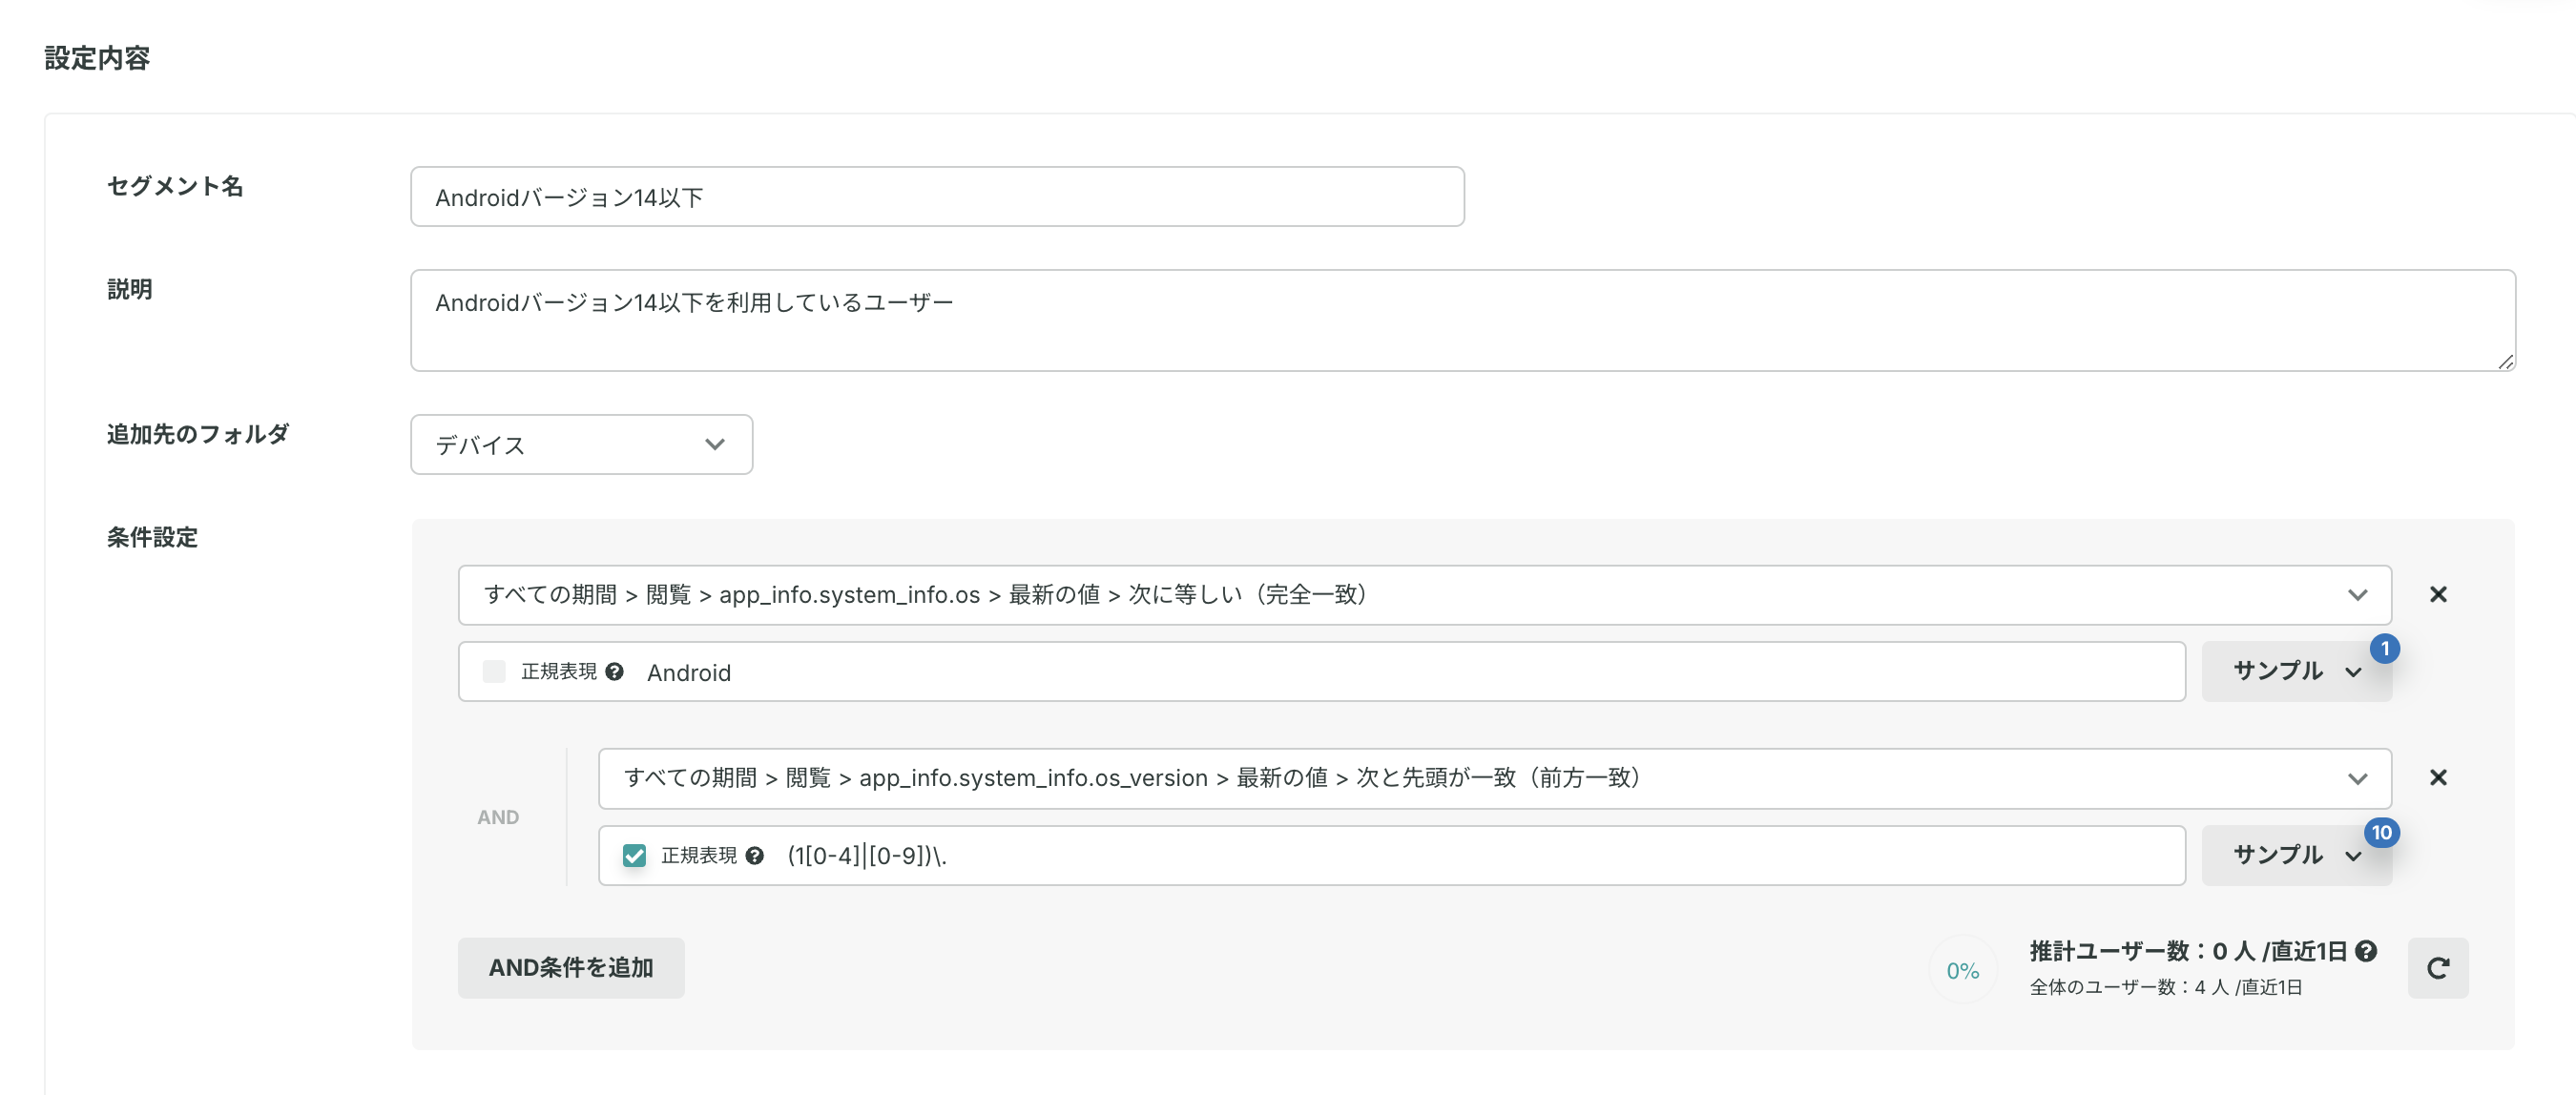Expand the os_version 前方一致 condition selector
This screenshot has height=1095, width=2576.
pyautogui.click(x=1494, y=777)
